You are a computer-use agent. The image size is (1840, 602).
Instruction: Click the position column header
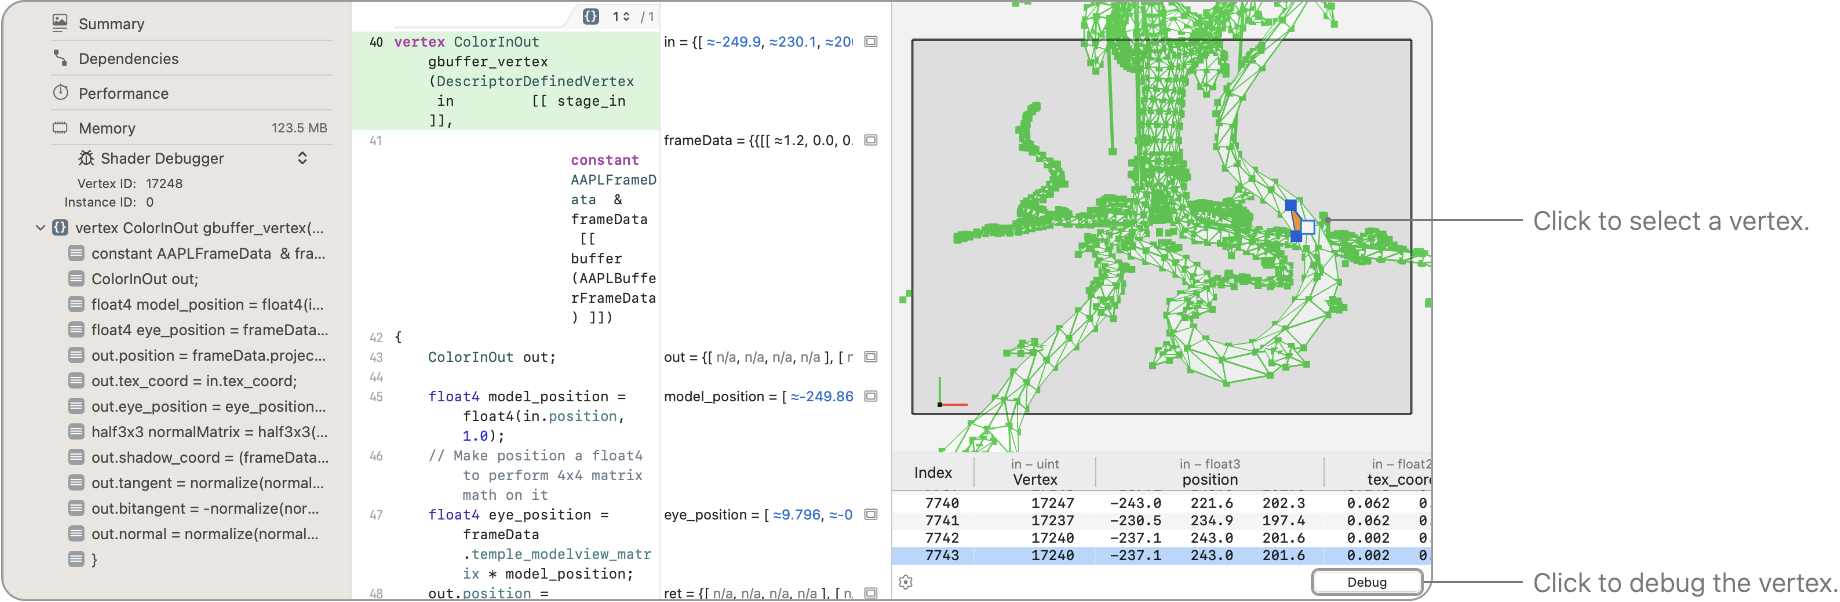pos(1209,480)
